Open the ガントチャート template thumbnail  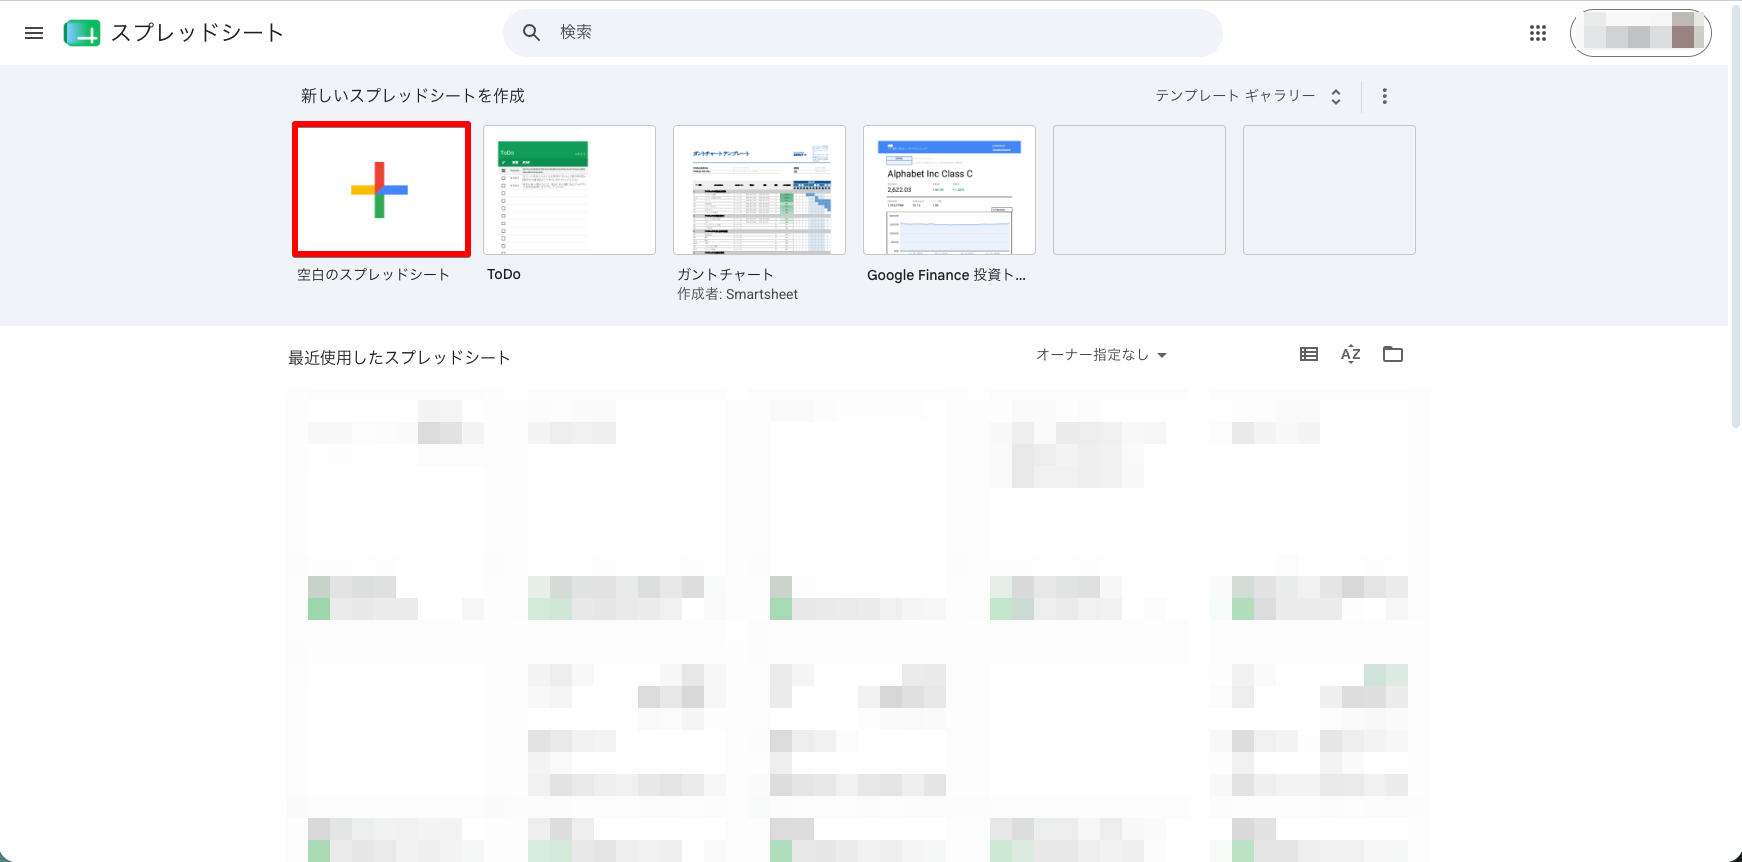pyautogui.click(x=759, y=190)
